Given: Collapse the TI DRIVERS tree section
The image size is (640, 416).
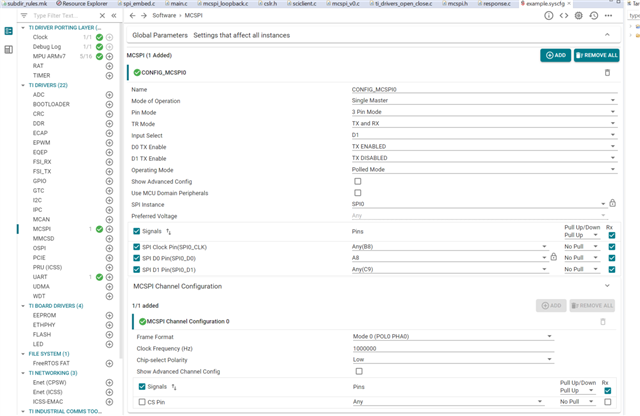Looking at the screenshot, I should coord(23,85).
